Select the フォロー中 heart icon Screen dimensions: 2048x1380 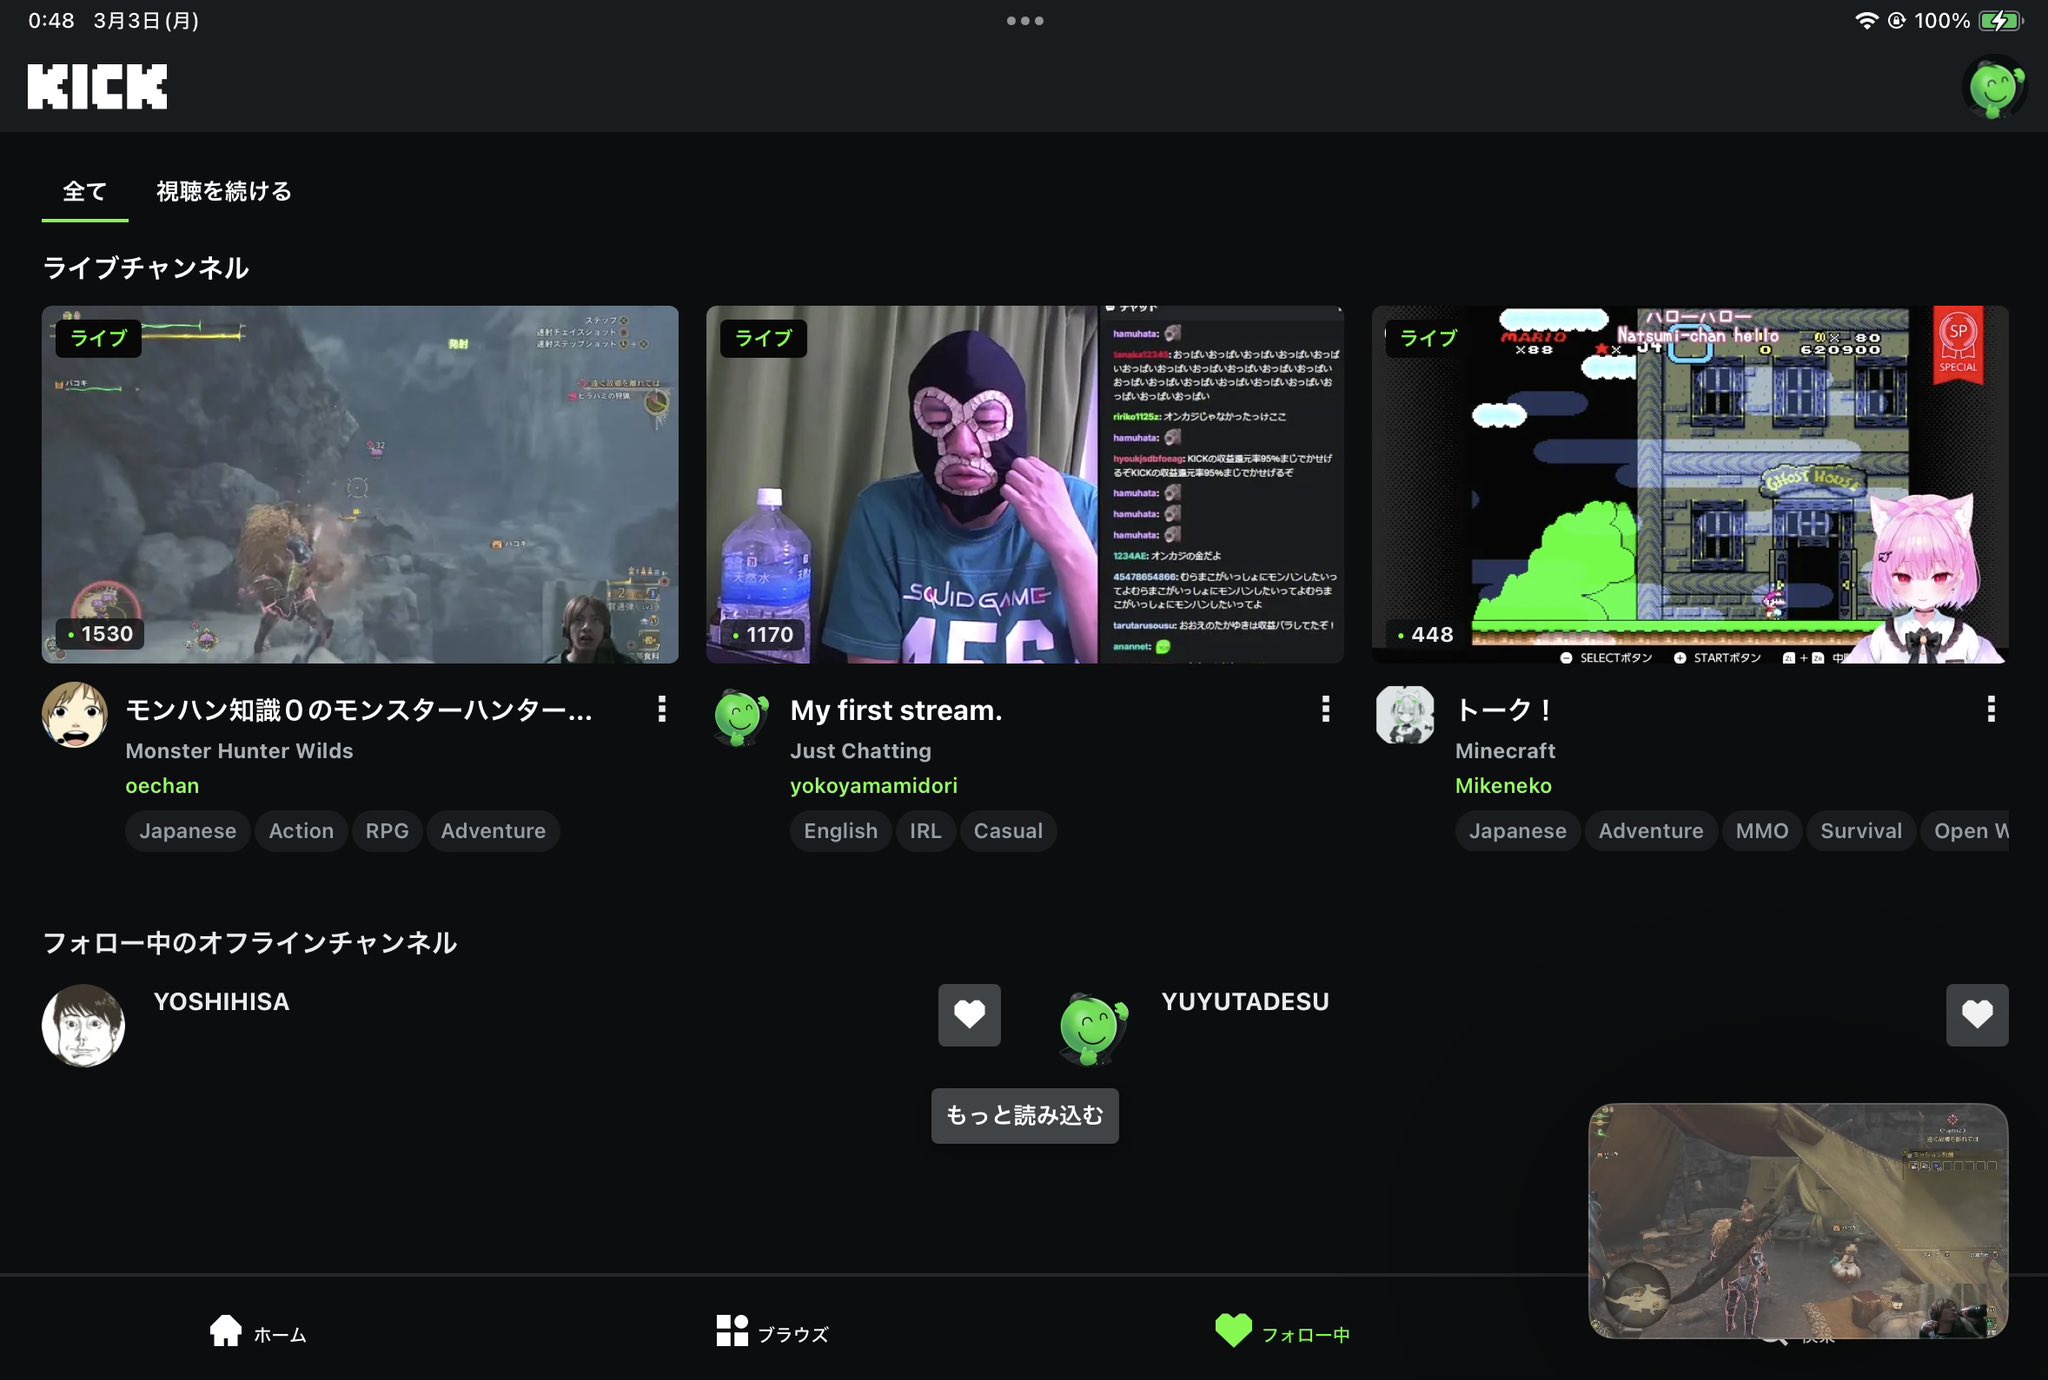point(1236,1330)
